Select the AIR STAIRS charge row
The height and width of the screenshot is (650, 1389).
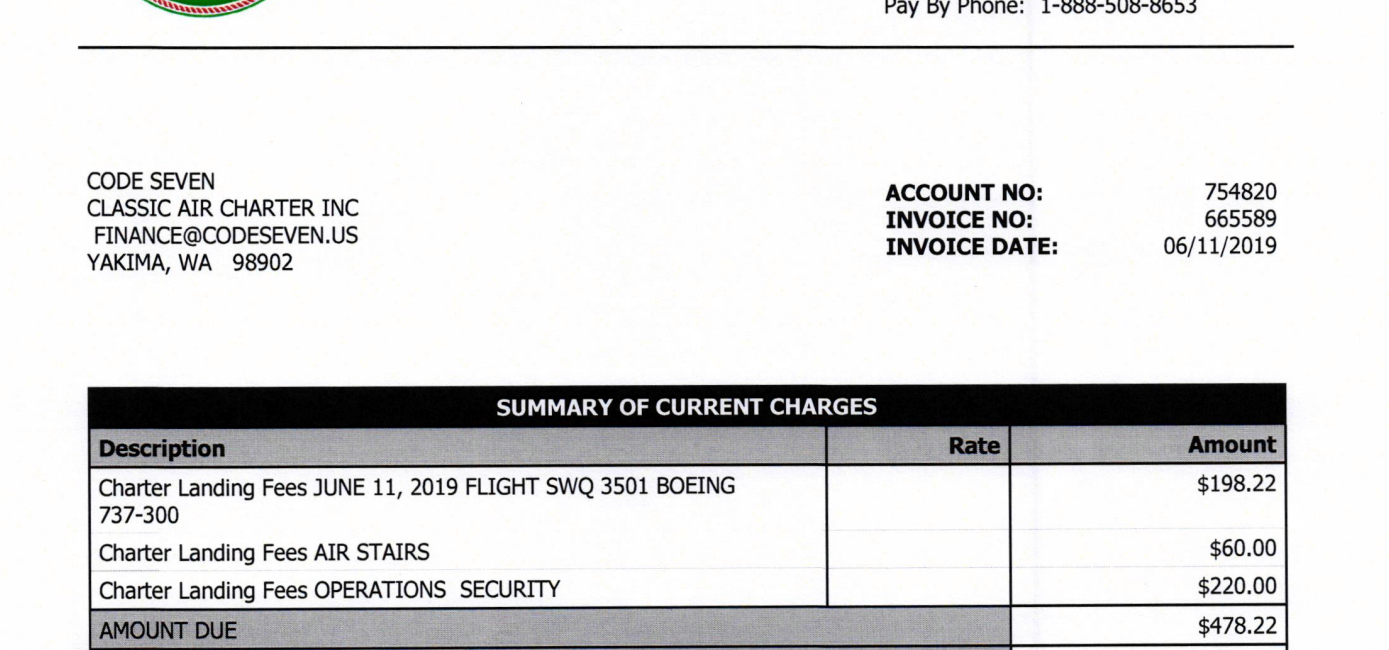pos(686,549)
